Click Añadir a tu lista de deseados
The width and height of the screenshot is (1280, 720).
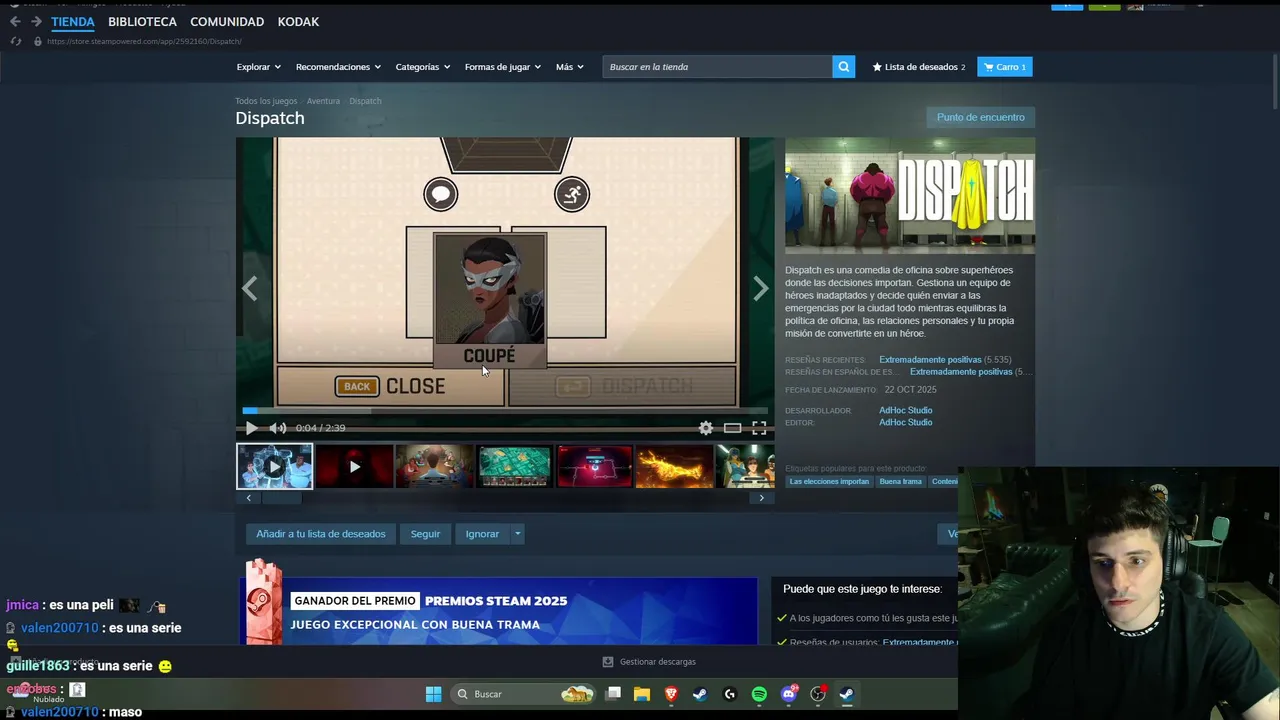coord(320,534)
